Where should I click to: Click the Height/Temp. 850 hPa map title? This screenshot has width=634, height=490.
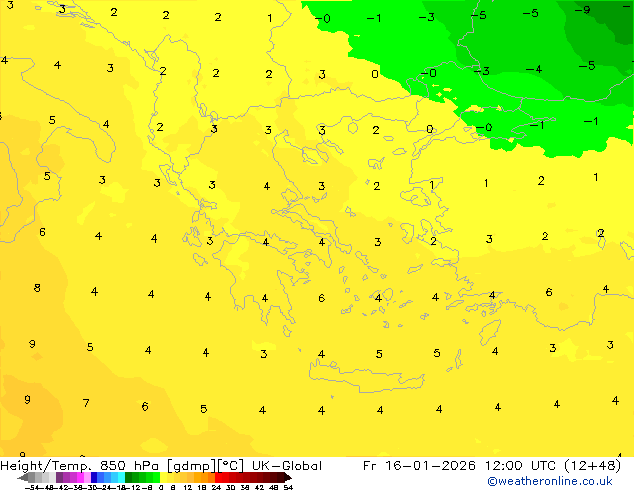point(79,466)
